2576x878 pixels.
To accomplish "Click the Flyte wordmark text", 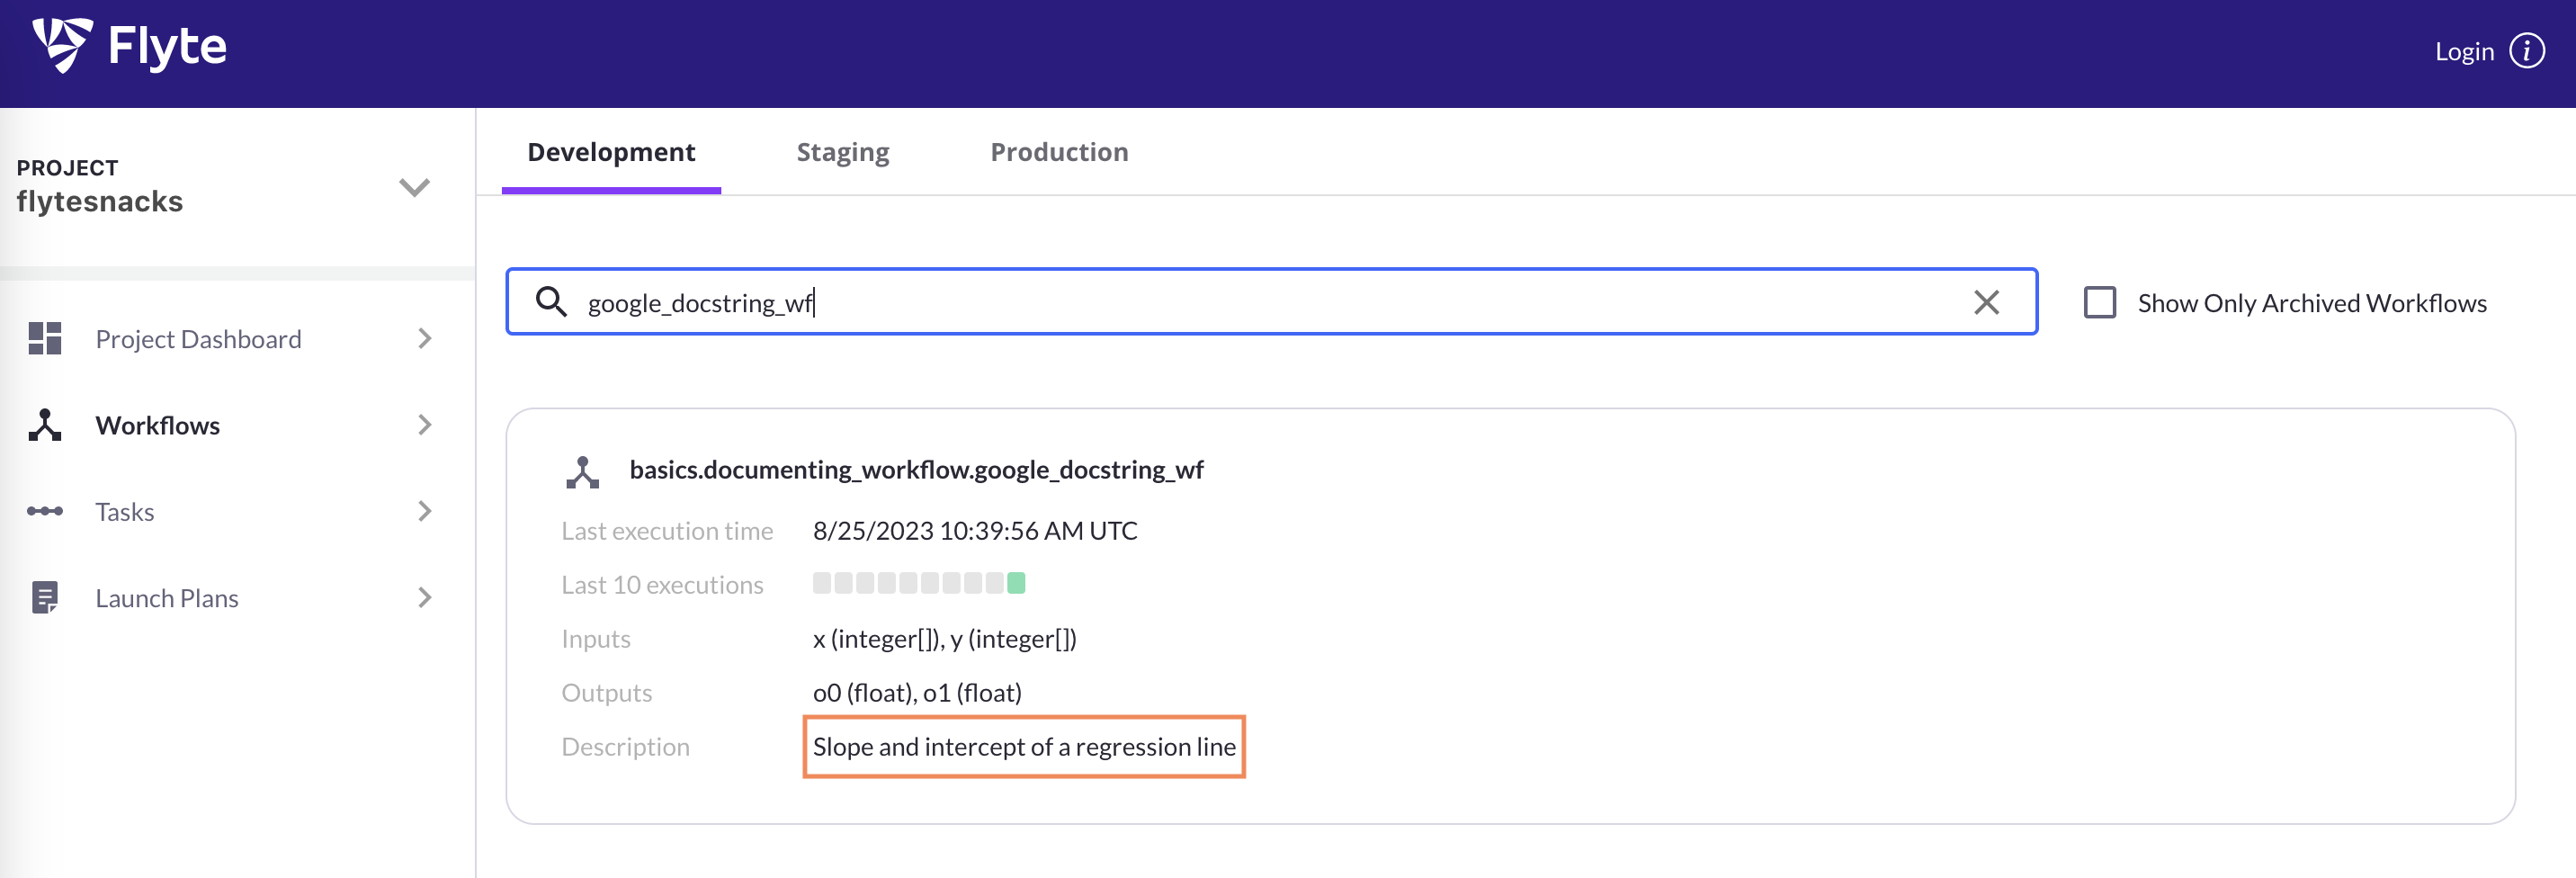I will tap(167, 46).
